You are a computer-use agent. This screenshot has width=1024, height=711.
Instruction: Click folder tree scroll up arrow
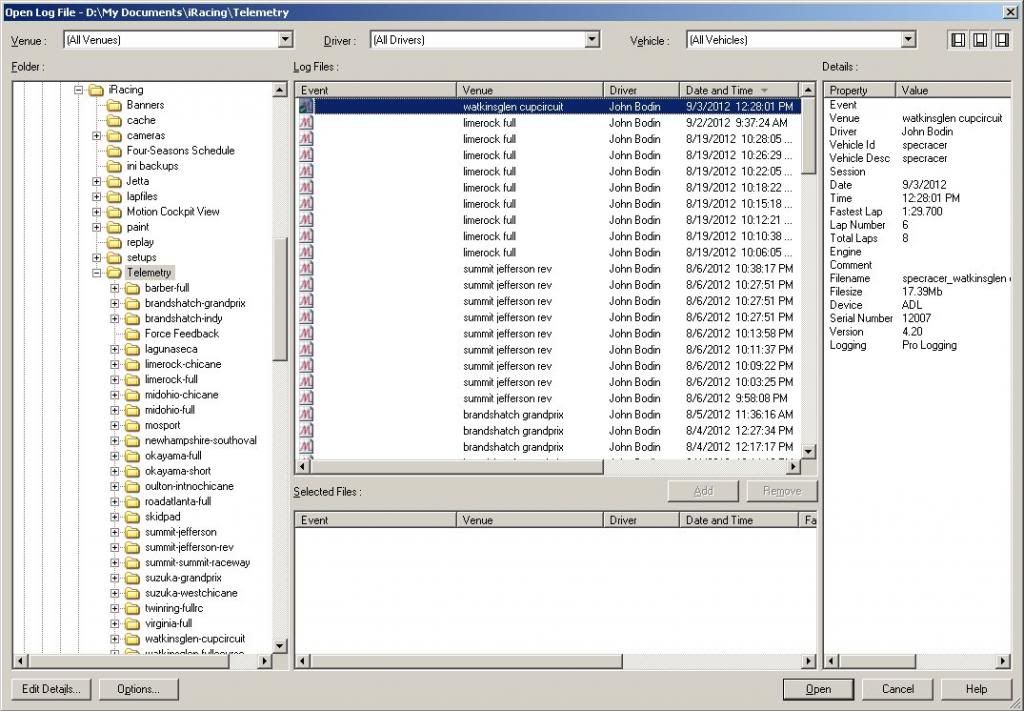280,89
